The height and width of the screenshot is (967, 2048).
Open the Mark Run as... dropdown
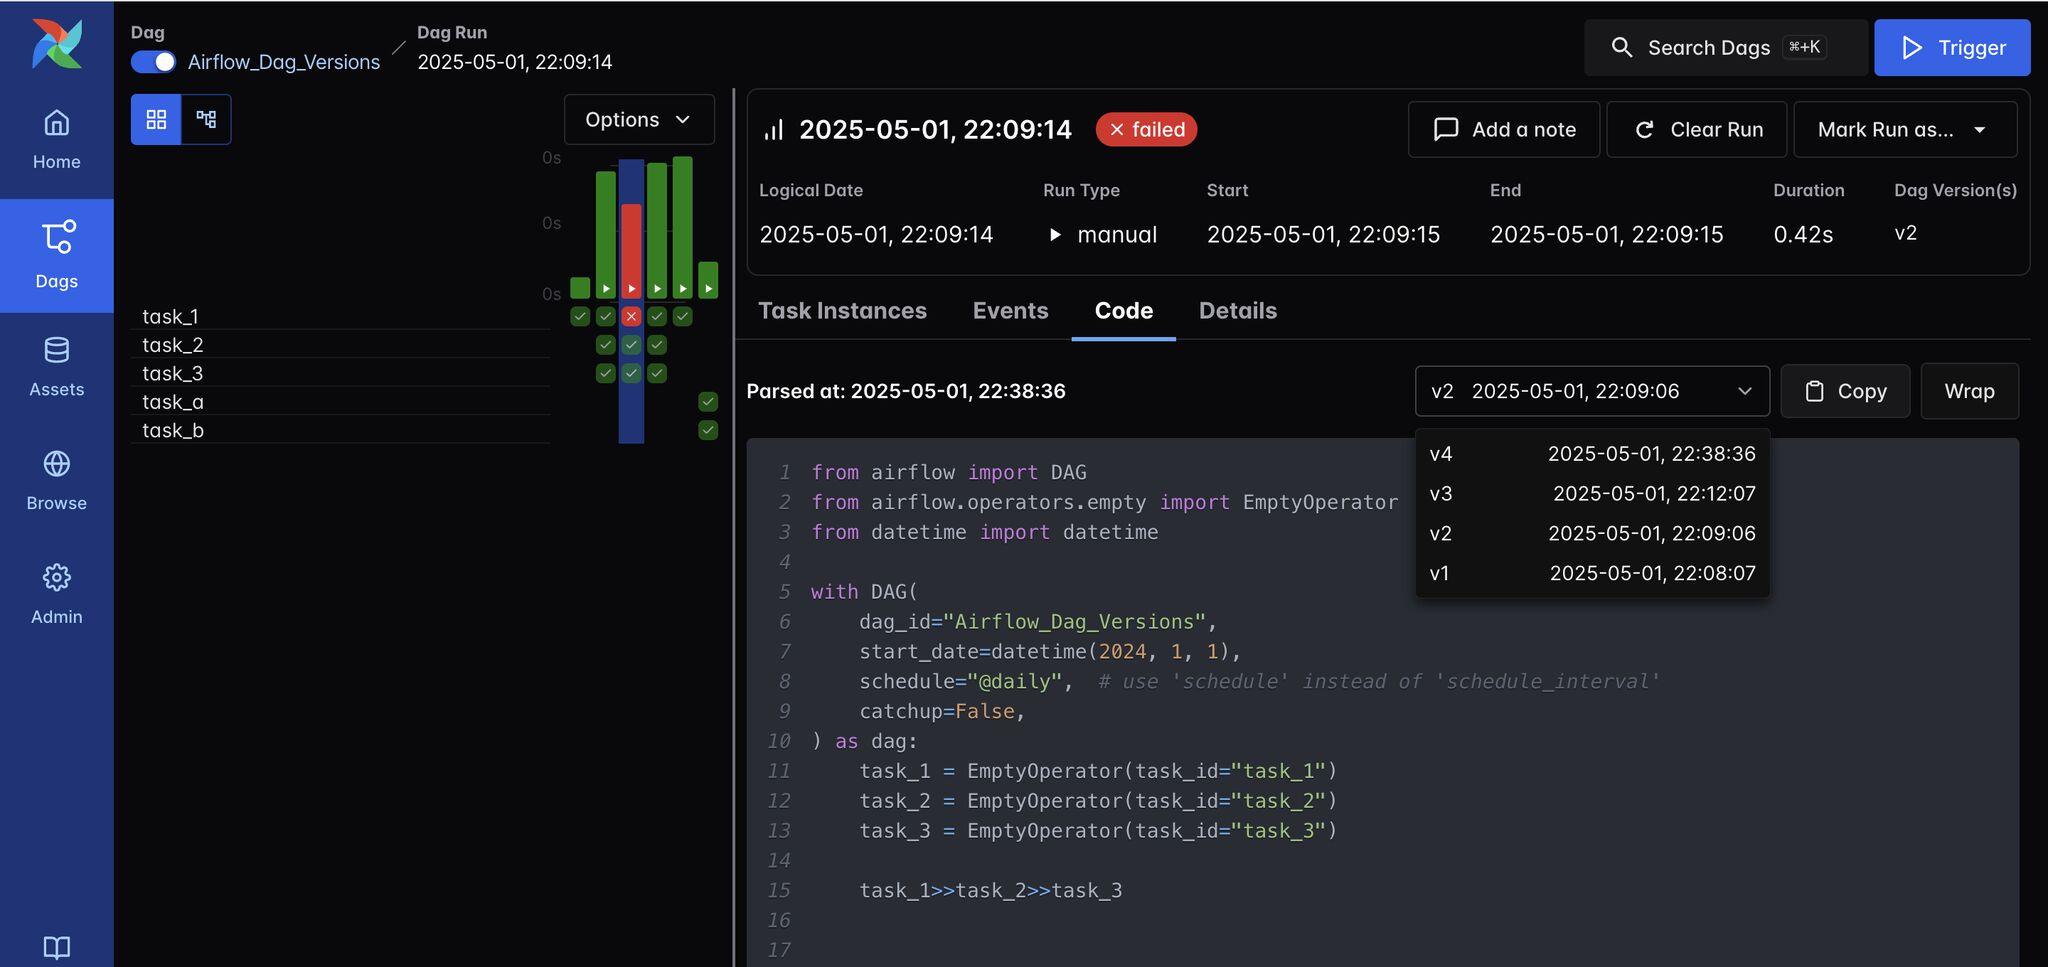coord(1905,130)
